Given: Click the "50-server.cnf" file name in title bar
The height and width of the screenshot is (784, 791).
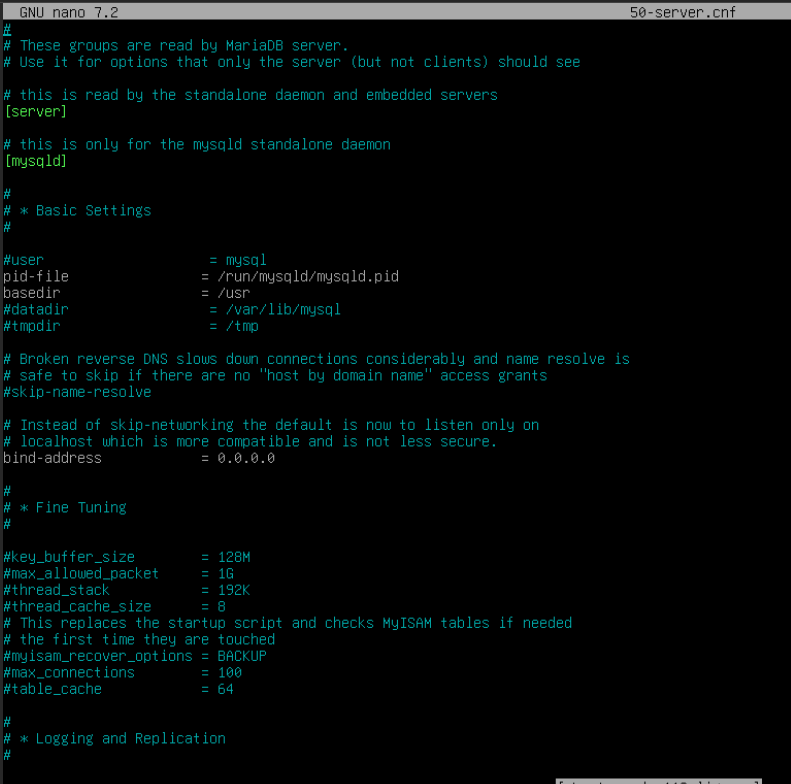Looking at the screenshot, I should coord(683,12).
